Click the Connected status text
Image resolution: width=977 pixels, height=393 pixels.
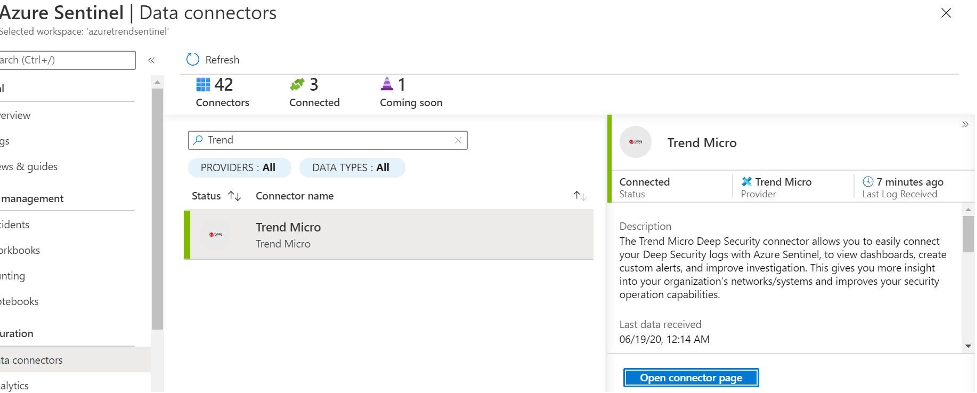pyautogui.click(x=644, y=182)
